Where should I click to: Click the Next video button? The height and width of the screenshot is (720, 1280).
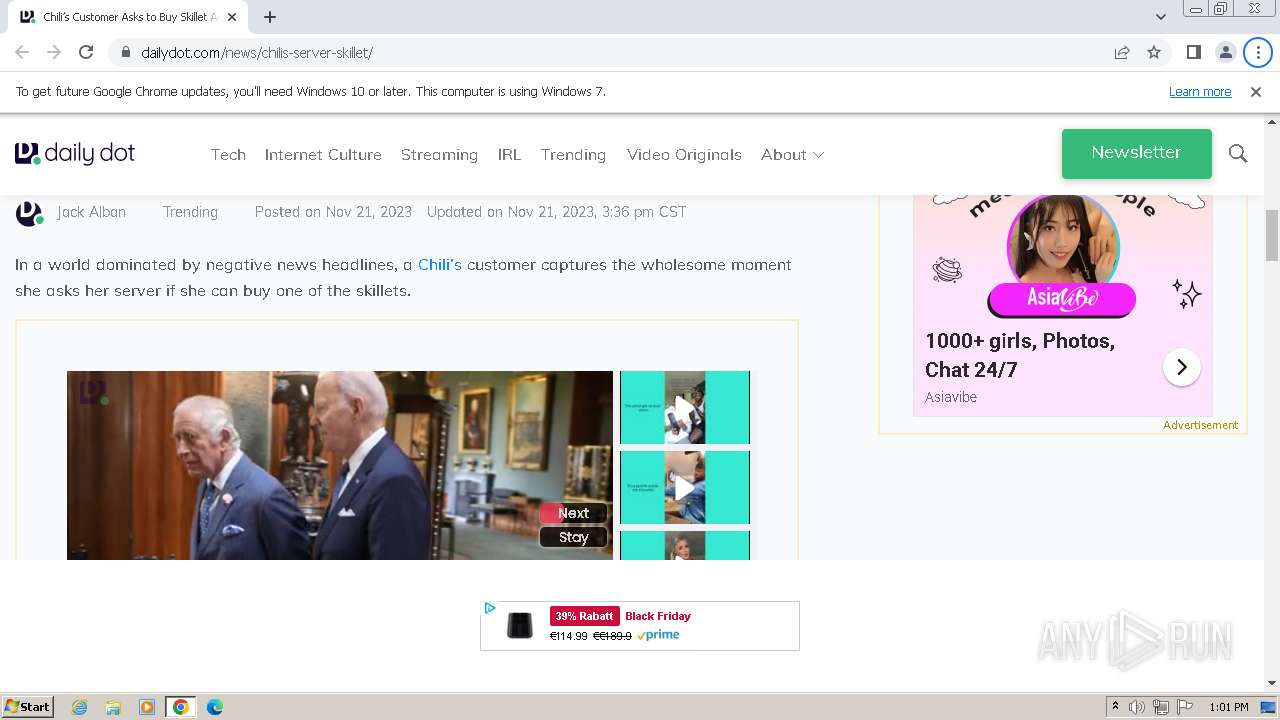pos(573,513)
